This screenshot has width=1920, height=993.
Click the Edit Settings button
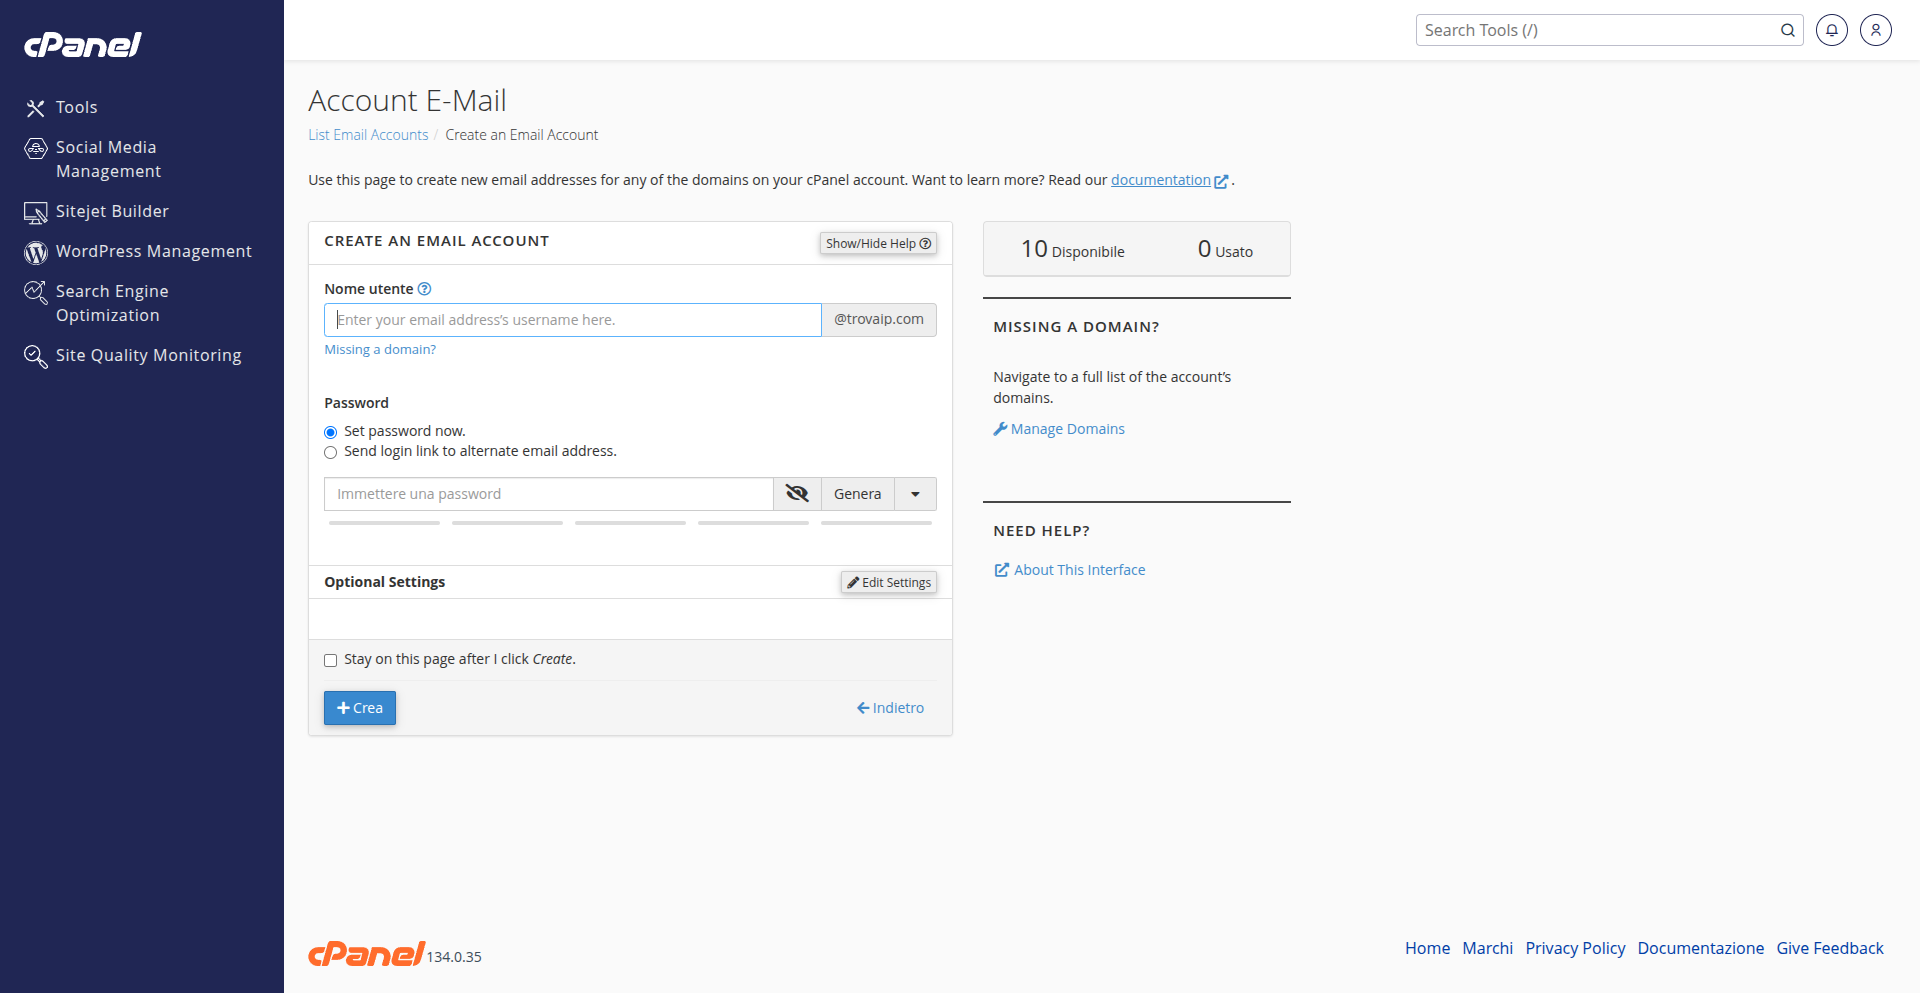coord(889,582)
